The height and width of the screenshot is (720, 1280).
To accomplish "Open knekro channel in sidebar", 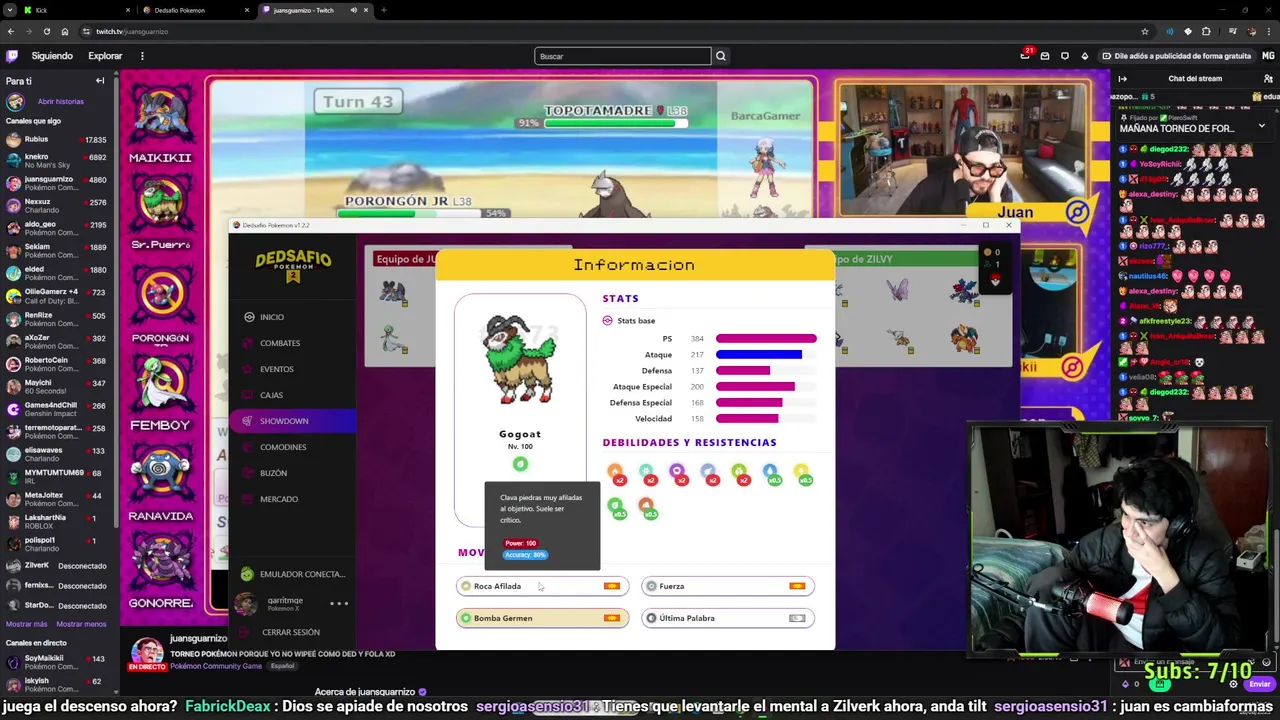I will pyautogui.click(x=58, y=162).
